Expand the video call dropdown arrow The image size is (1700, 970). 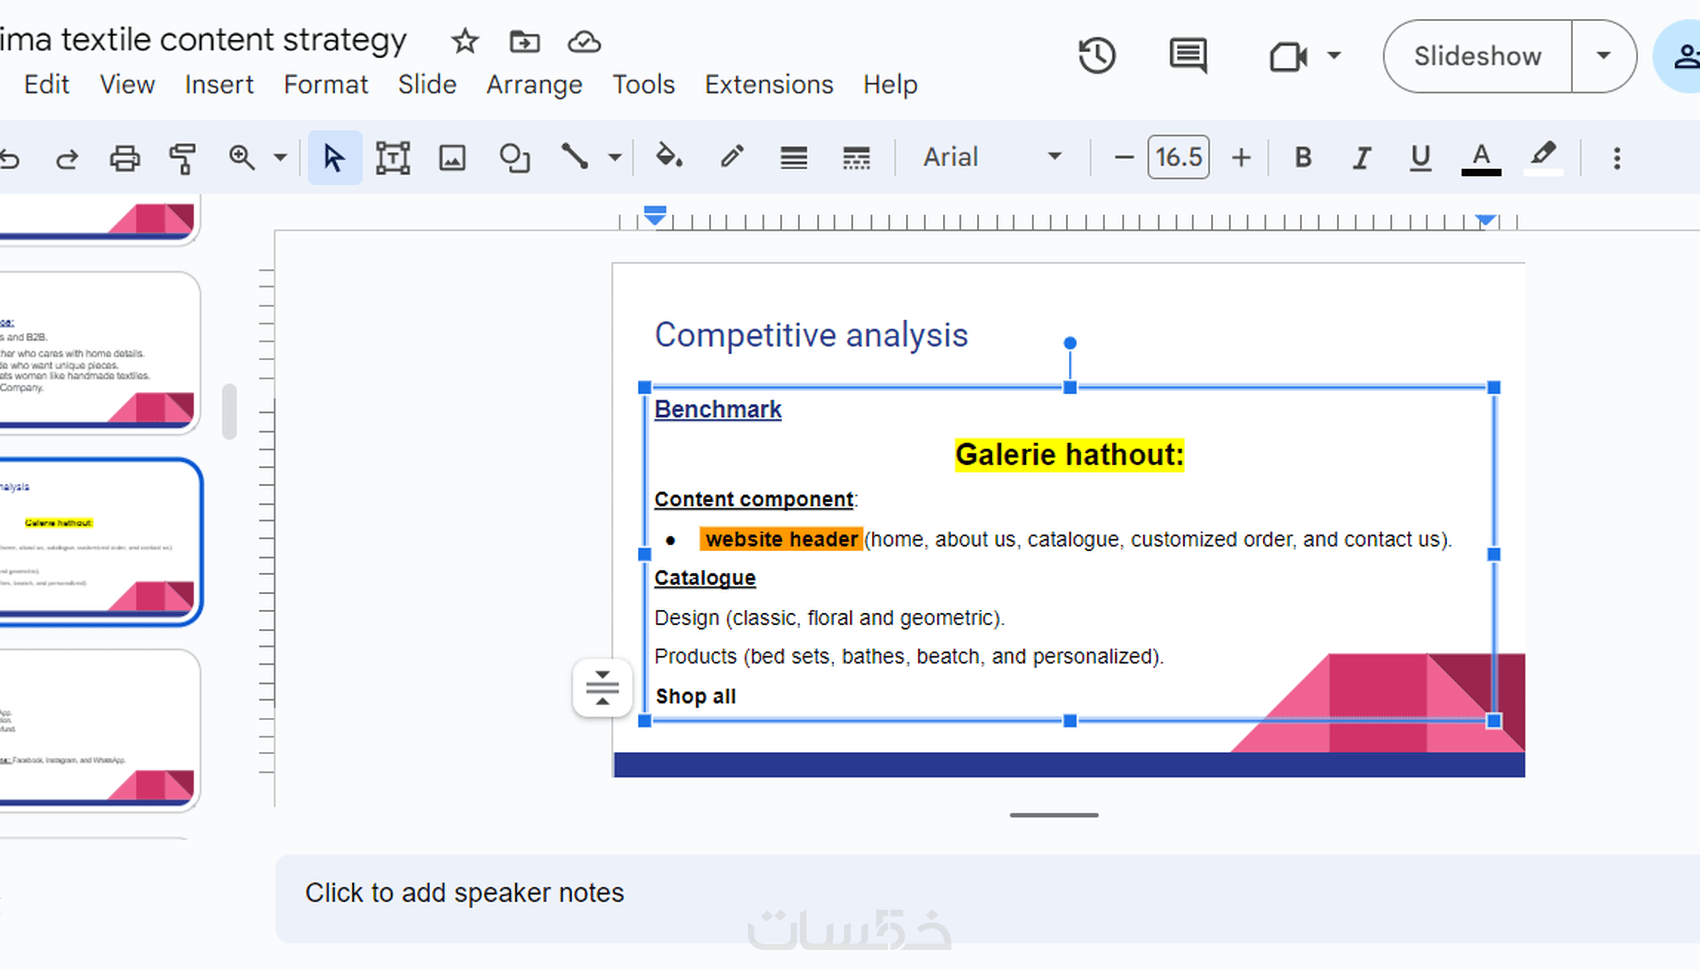pyautogui.click(x=1334, y=56)
